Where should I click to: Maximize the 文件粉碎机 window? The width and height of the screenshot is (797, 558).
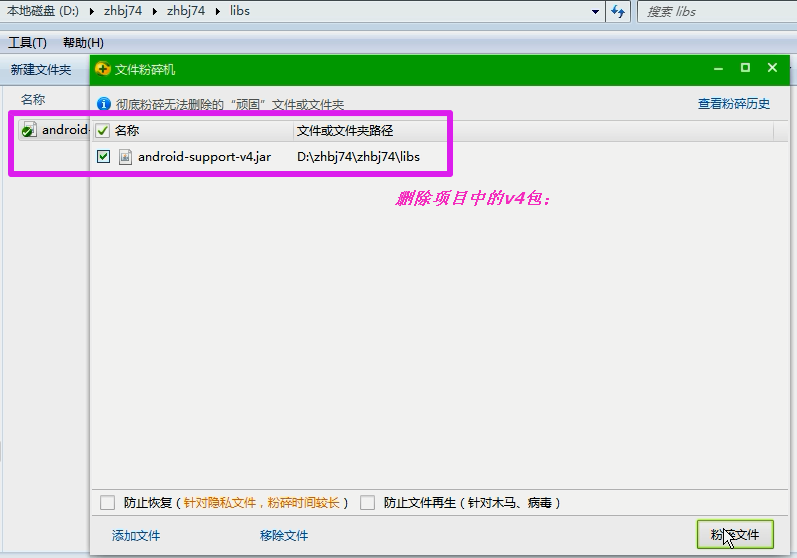(x=745, y=68)
